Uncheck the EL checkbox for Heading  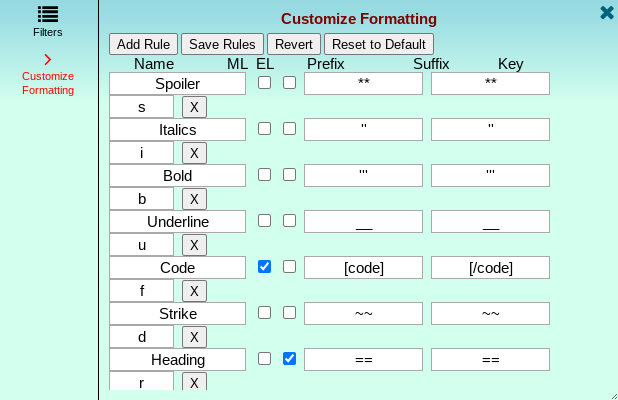(290, 359)
